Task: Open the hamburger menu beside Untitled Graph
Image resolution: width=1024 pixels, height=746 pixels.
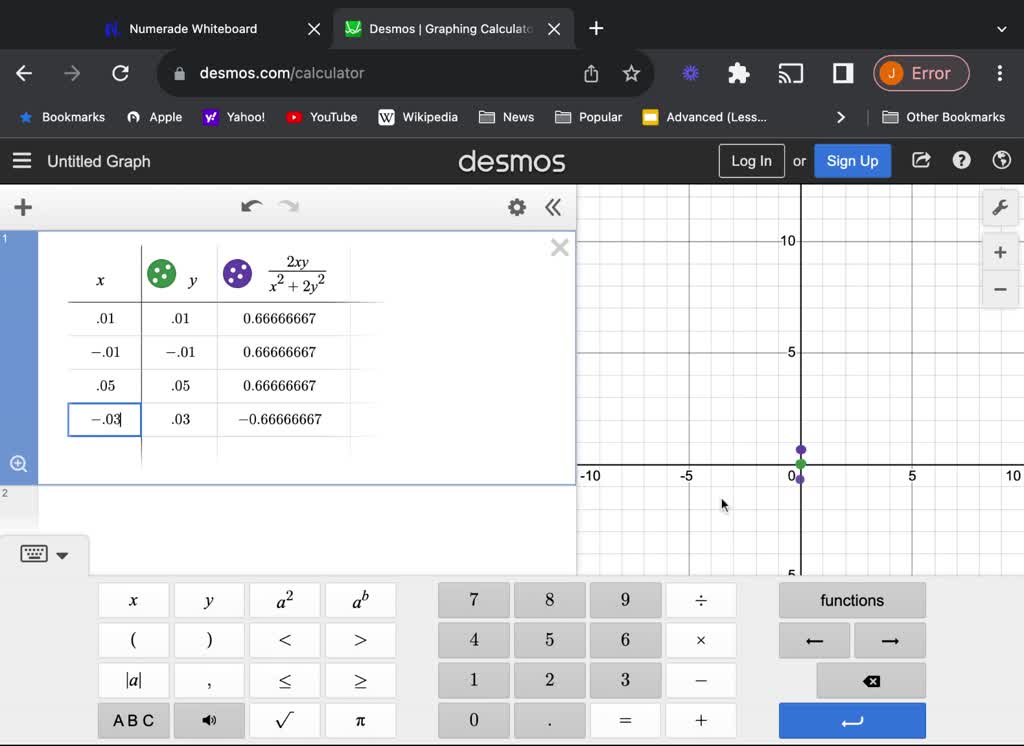Action: [x=22, y=161]
